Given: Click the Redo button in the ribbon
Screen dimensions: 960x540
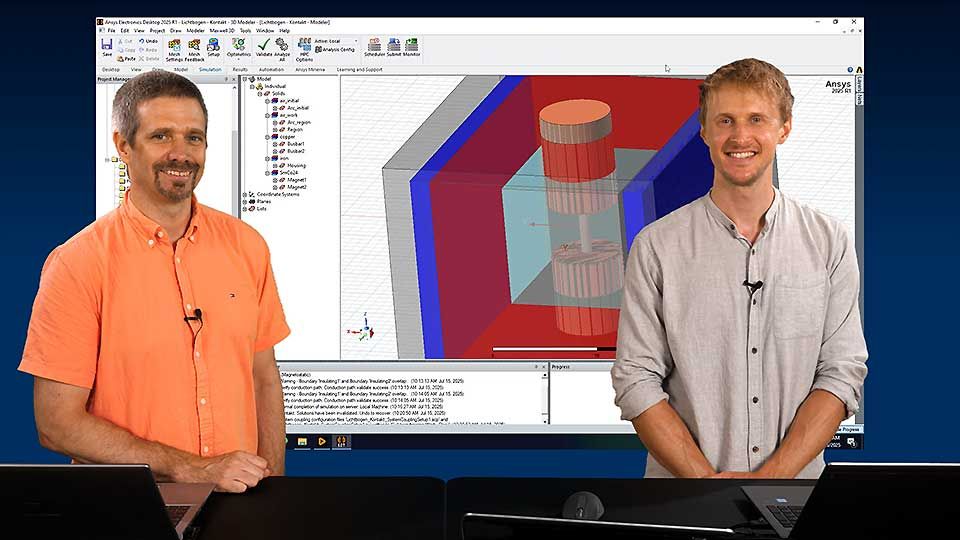Looking at the screenshot, I should (148, 50).
